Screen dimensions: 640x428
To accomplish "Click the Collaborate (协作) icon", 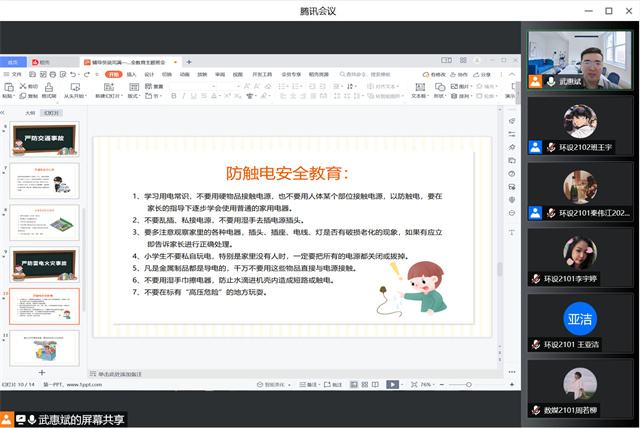I will [459, 74].
